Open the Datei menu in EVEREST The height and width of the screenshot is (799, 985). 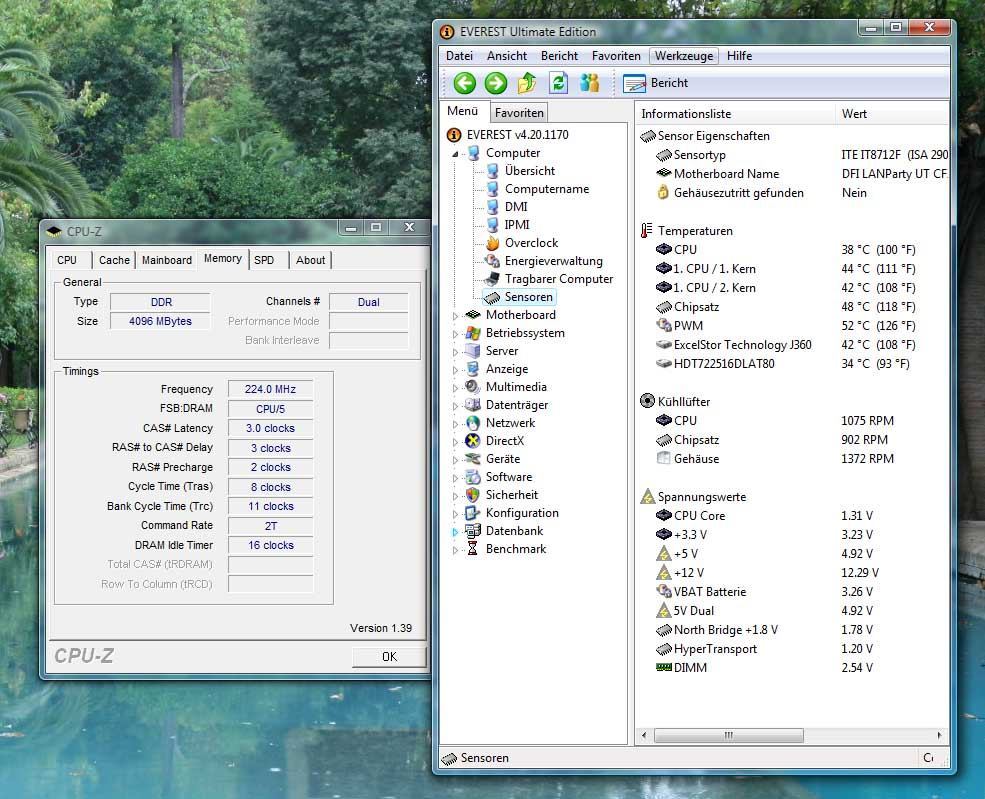point(459,56)
